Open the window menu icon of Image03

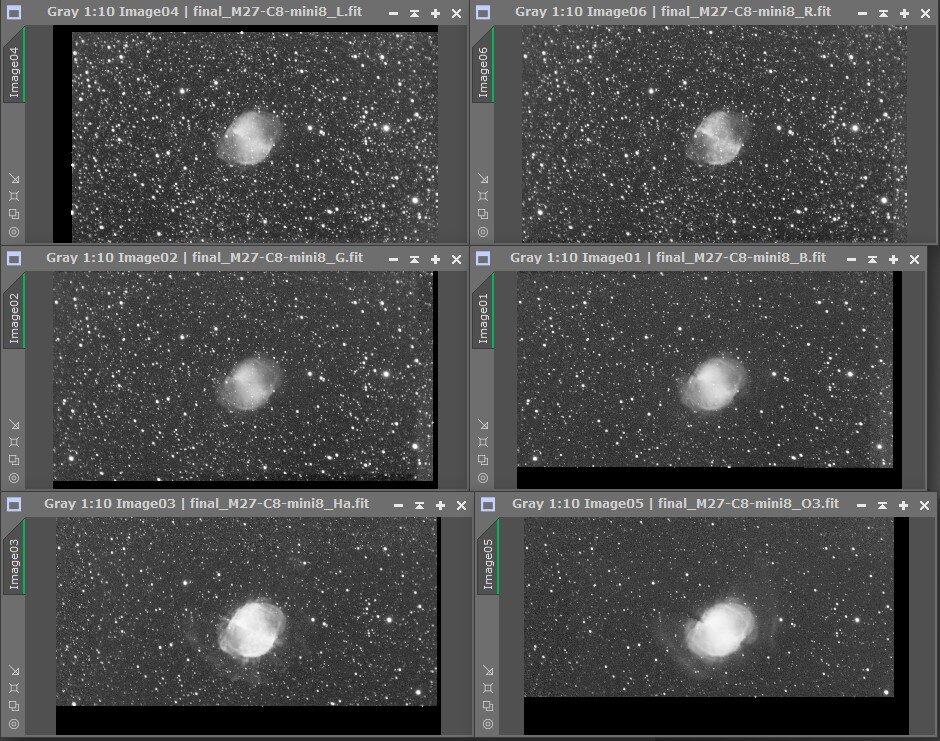[x=14, y=504]
